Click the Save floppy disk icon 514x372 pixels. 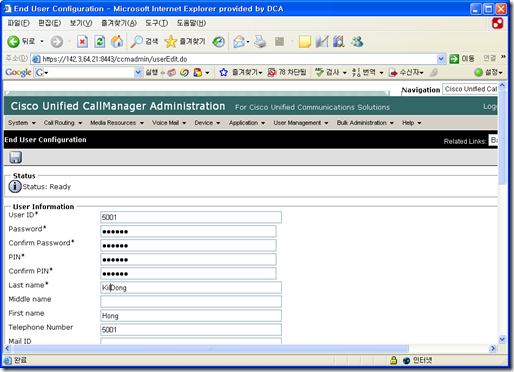(15, 157)
